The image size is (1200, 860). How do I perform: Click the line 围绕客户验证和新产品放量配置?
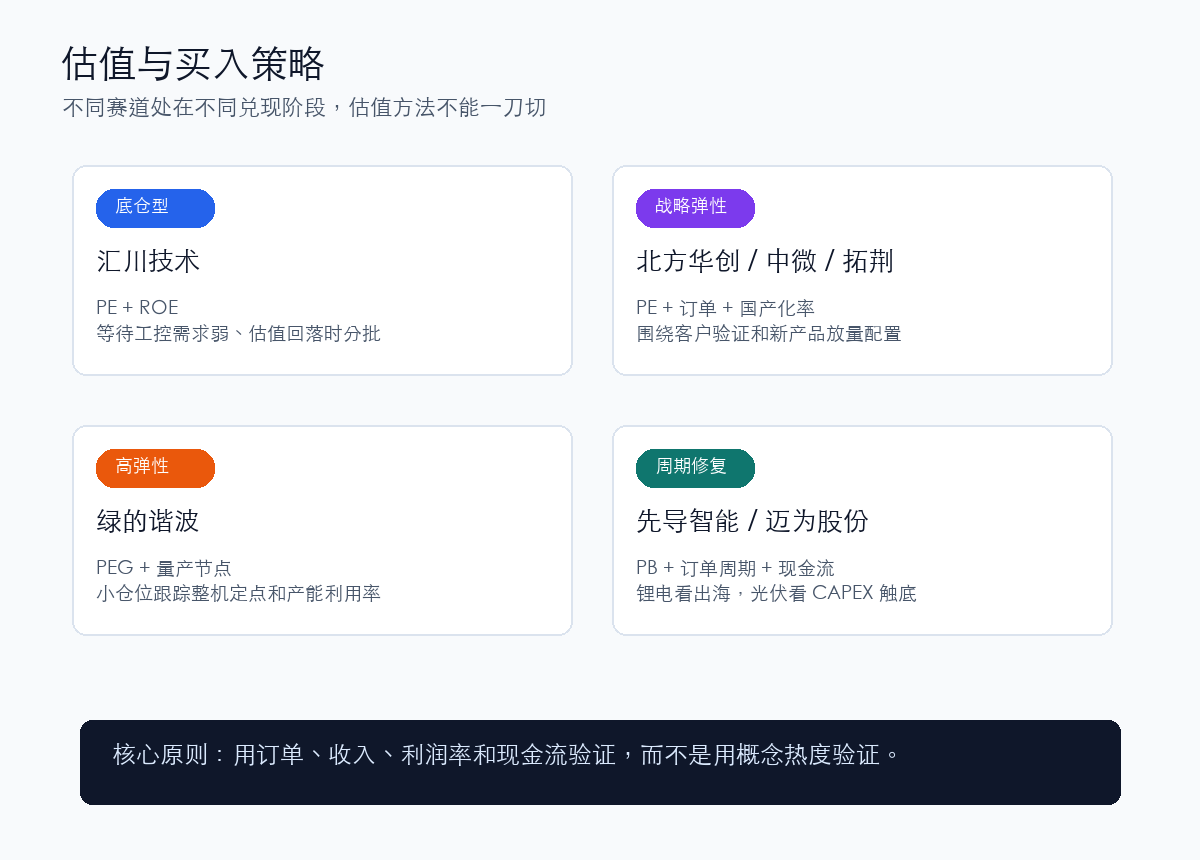(x=768, y=333)
